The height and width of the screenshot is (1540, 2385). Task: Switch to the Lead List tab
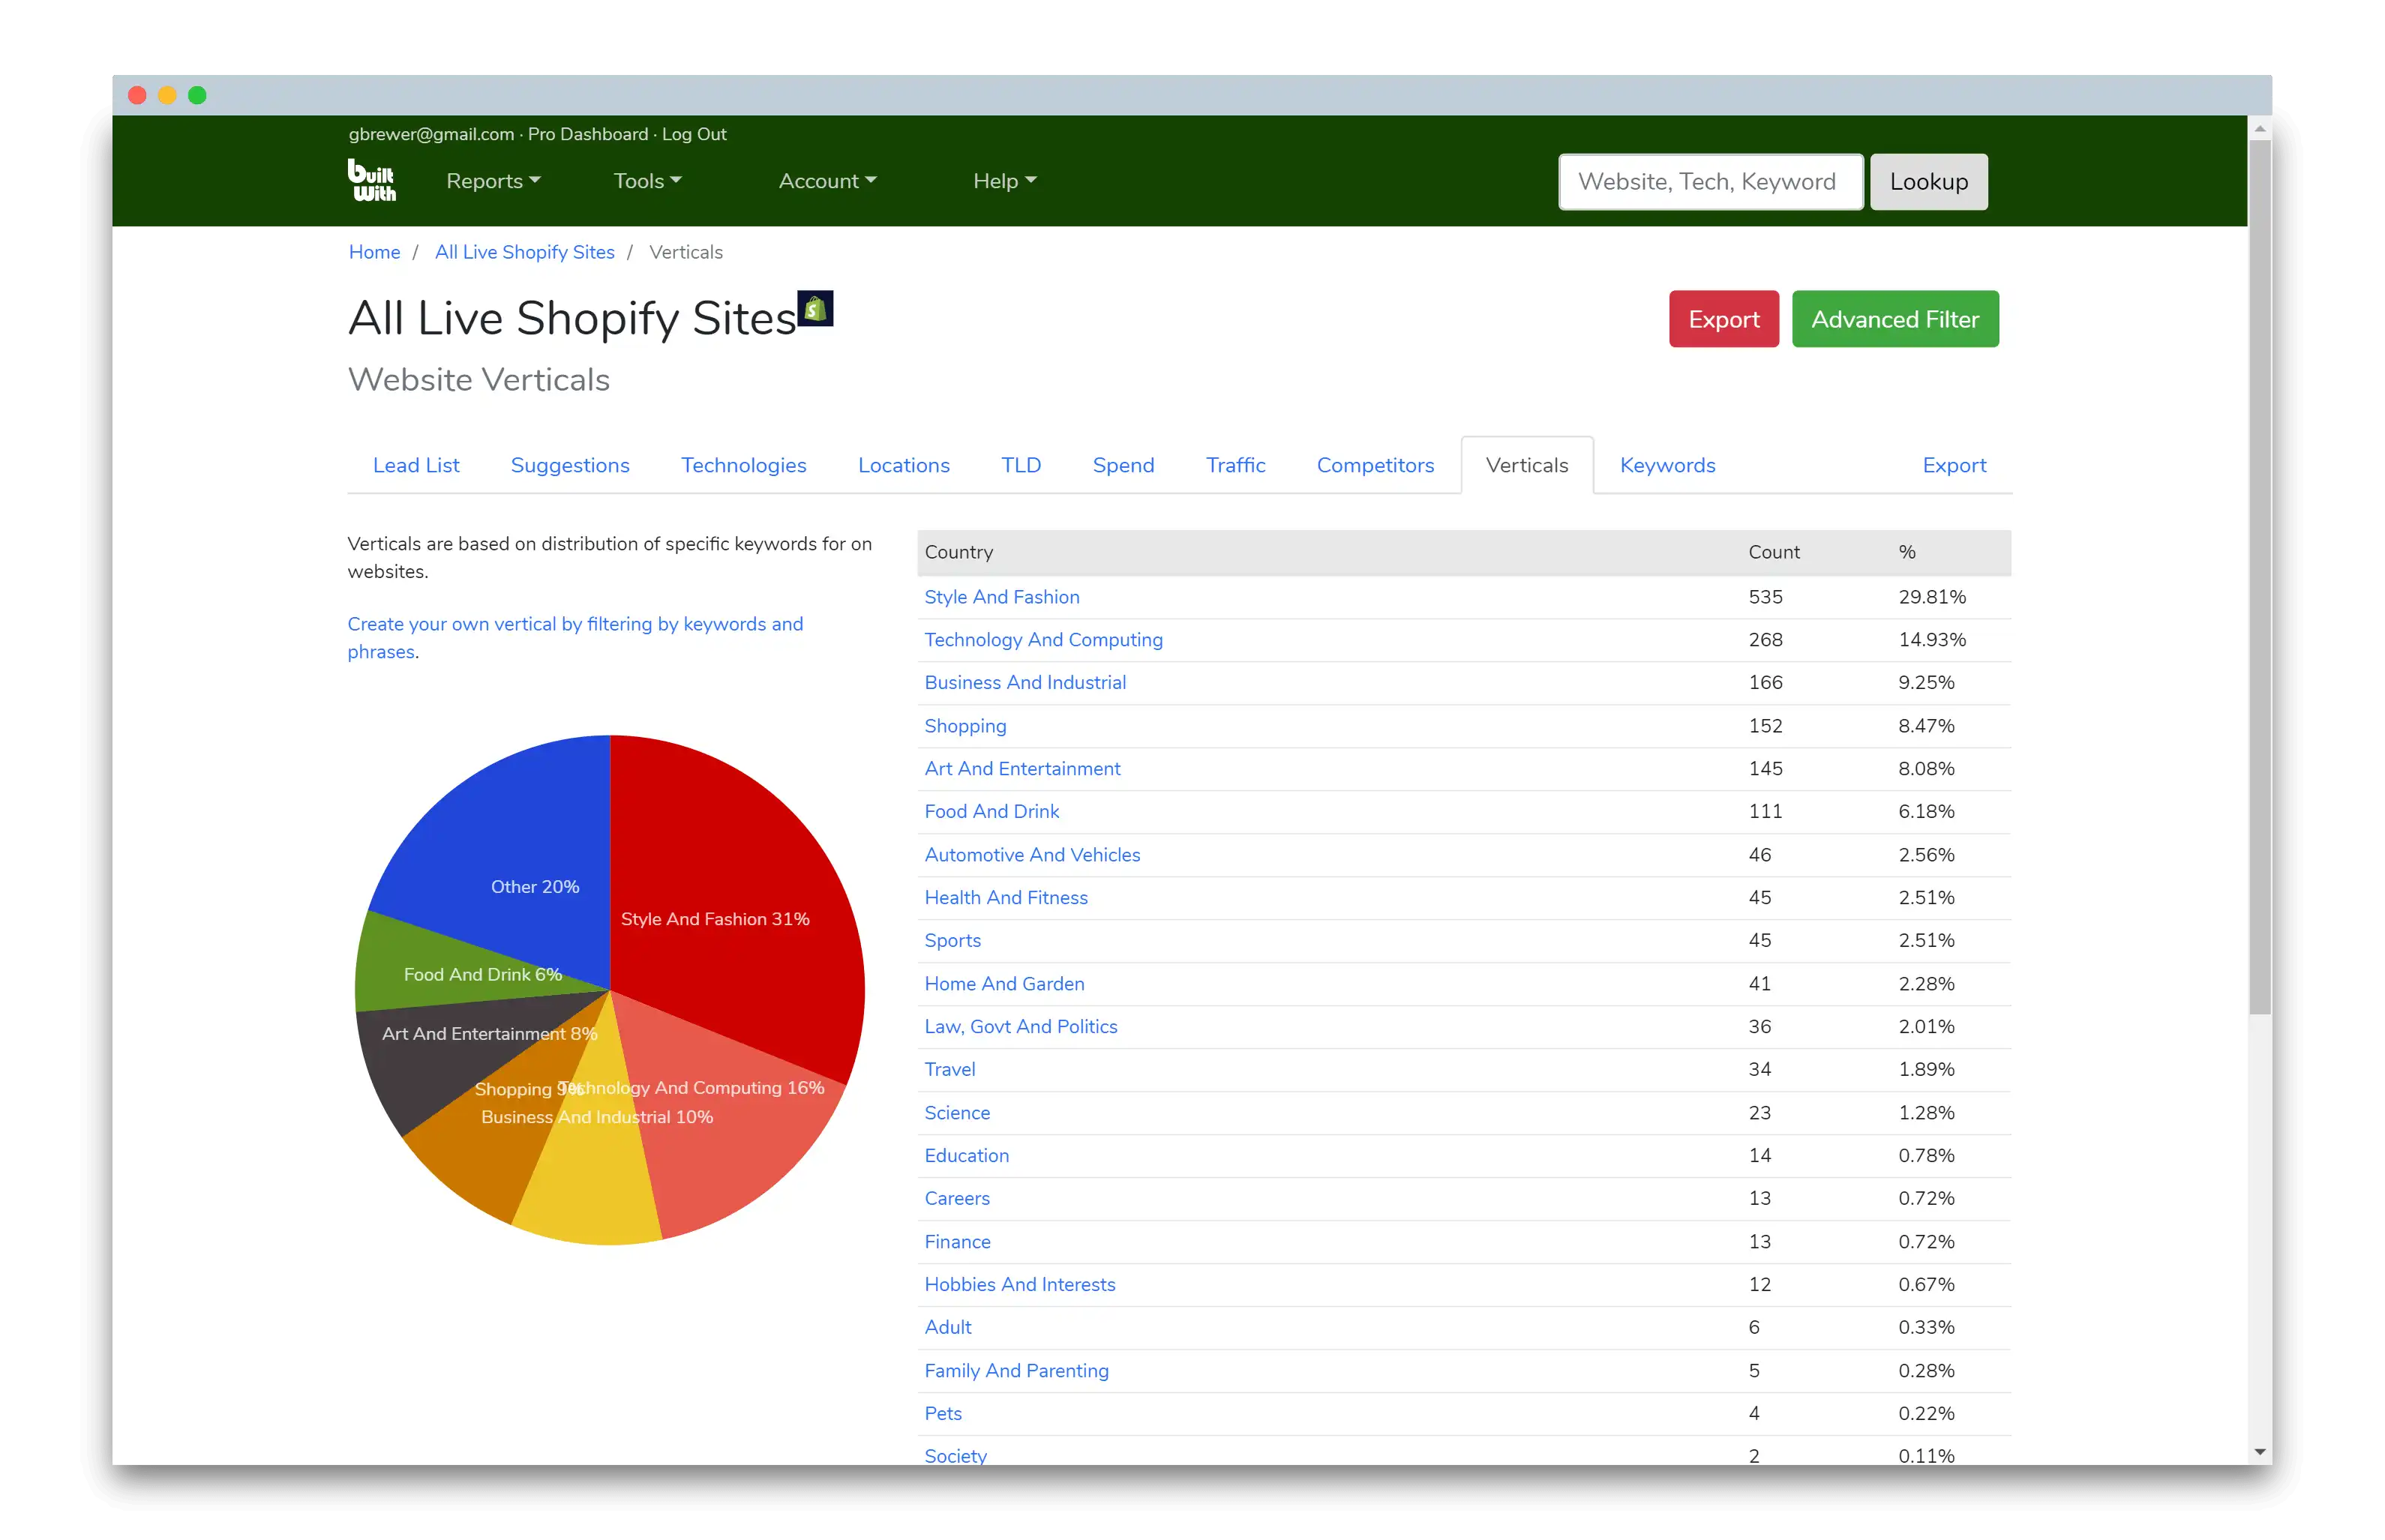point(416,465)
